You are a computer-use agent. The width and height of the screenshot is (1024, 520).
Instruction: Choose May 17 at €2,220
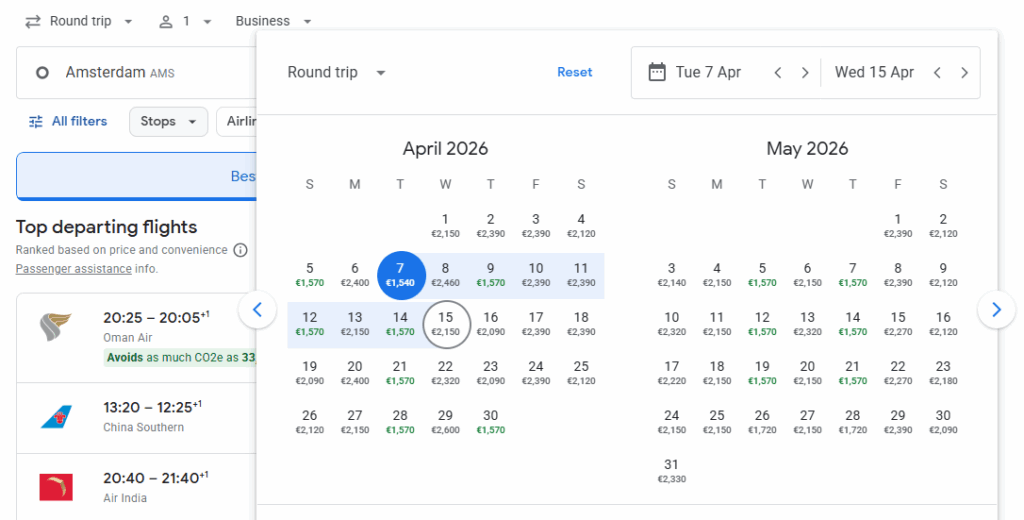[672, 373]
